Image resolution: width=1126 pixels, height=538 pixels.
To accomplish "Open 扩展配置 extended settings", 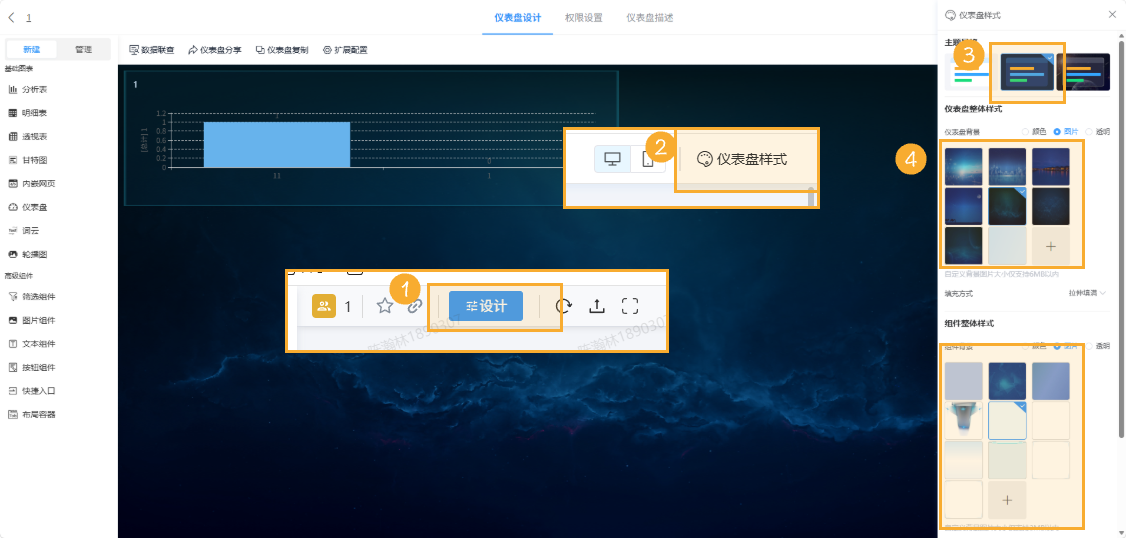I will coord(345,50).
